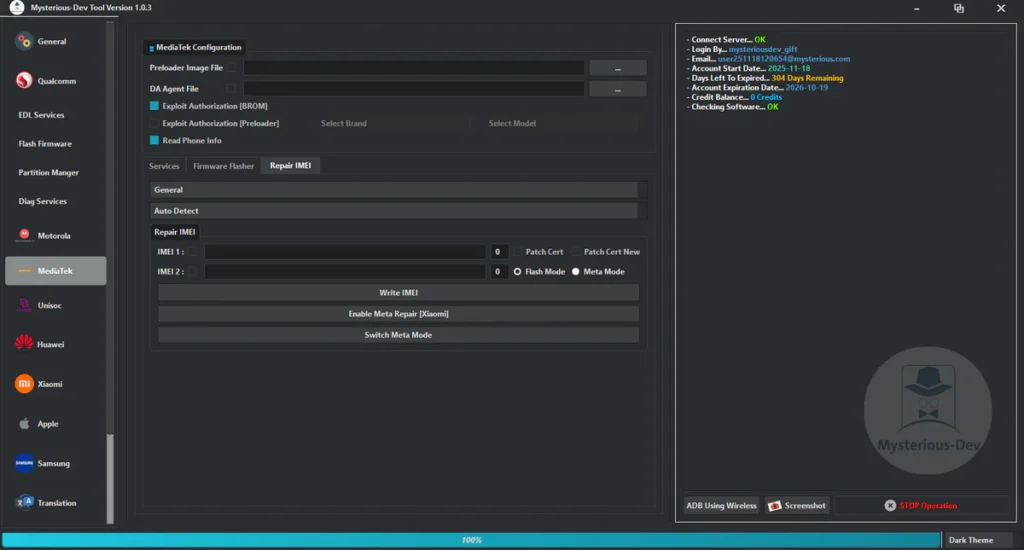This screenshot has height=550, width=1024.
Task: Click the Samsung icon in sidebar
Action: [24, 463]
